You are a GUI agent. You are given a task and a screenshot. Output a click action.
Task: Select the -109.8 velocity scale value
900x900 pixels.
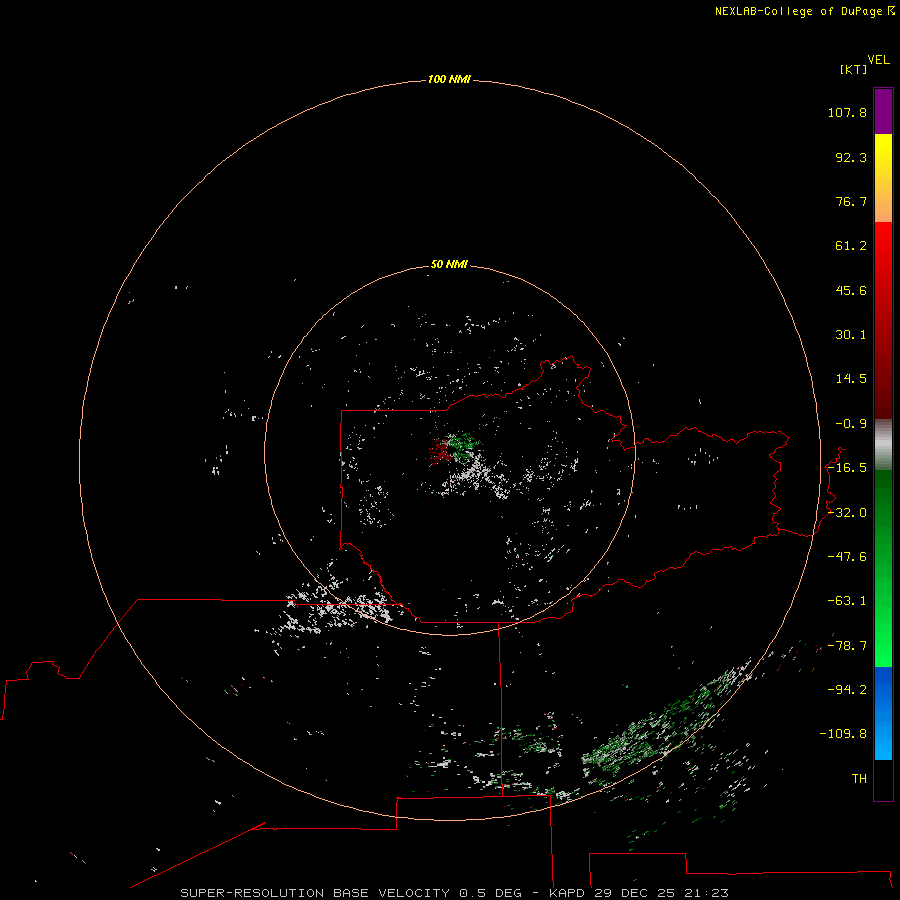[843, 734]
